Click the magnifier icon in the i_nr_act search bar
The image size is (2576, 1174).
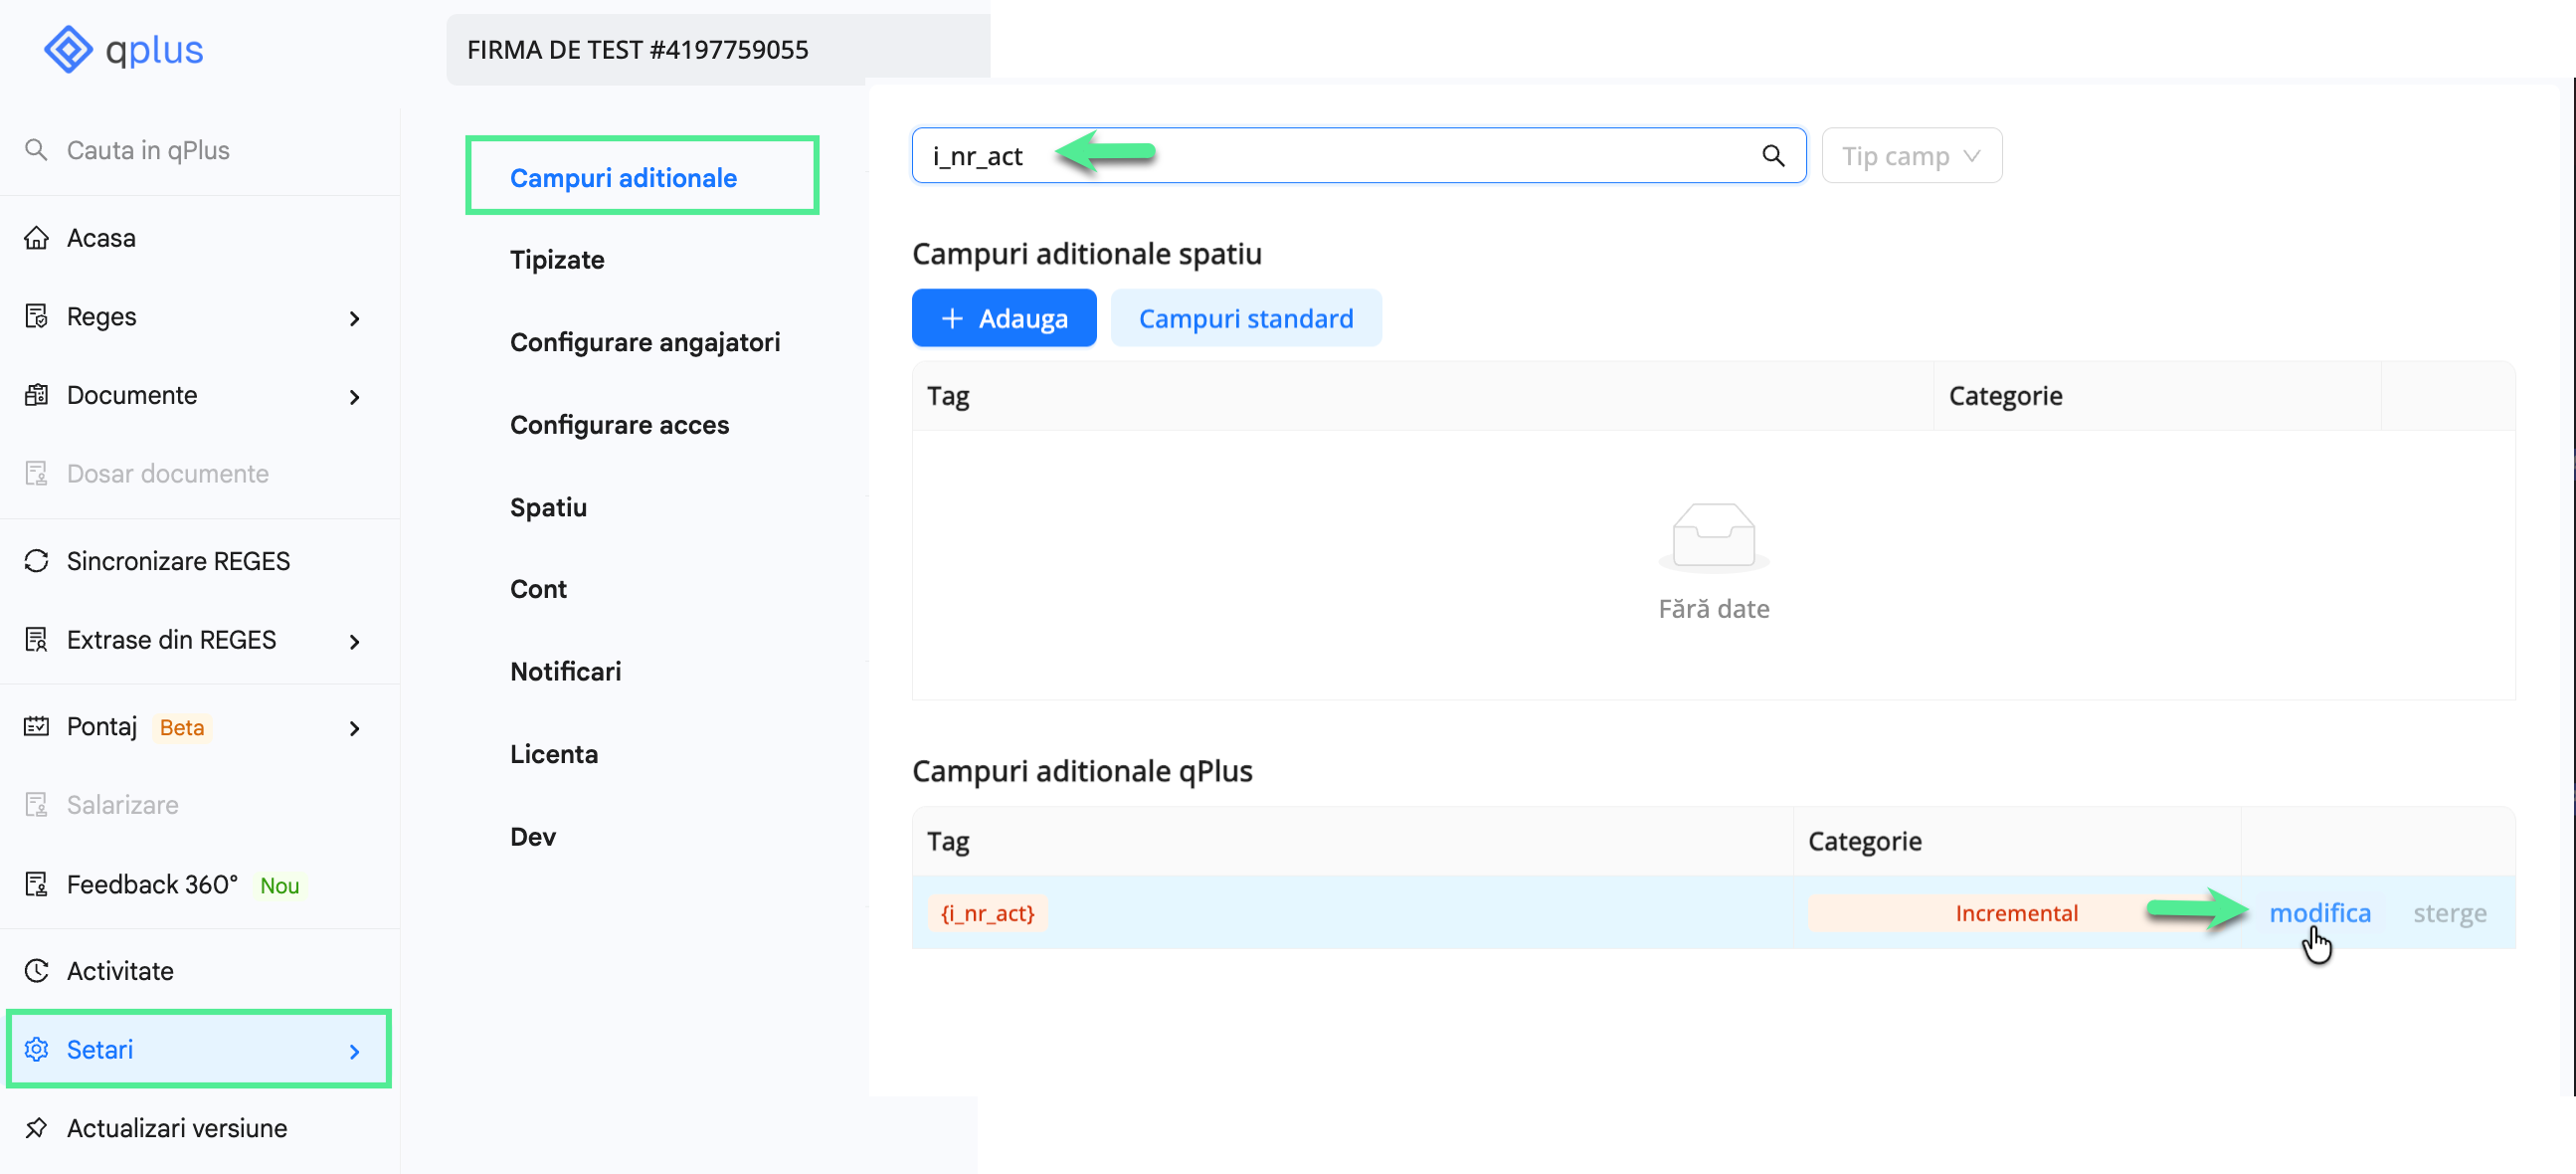pos(1774,155)
